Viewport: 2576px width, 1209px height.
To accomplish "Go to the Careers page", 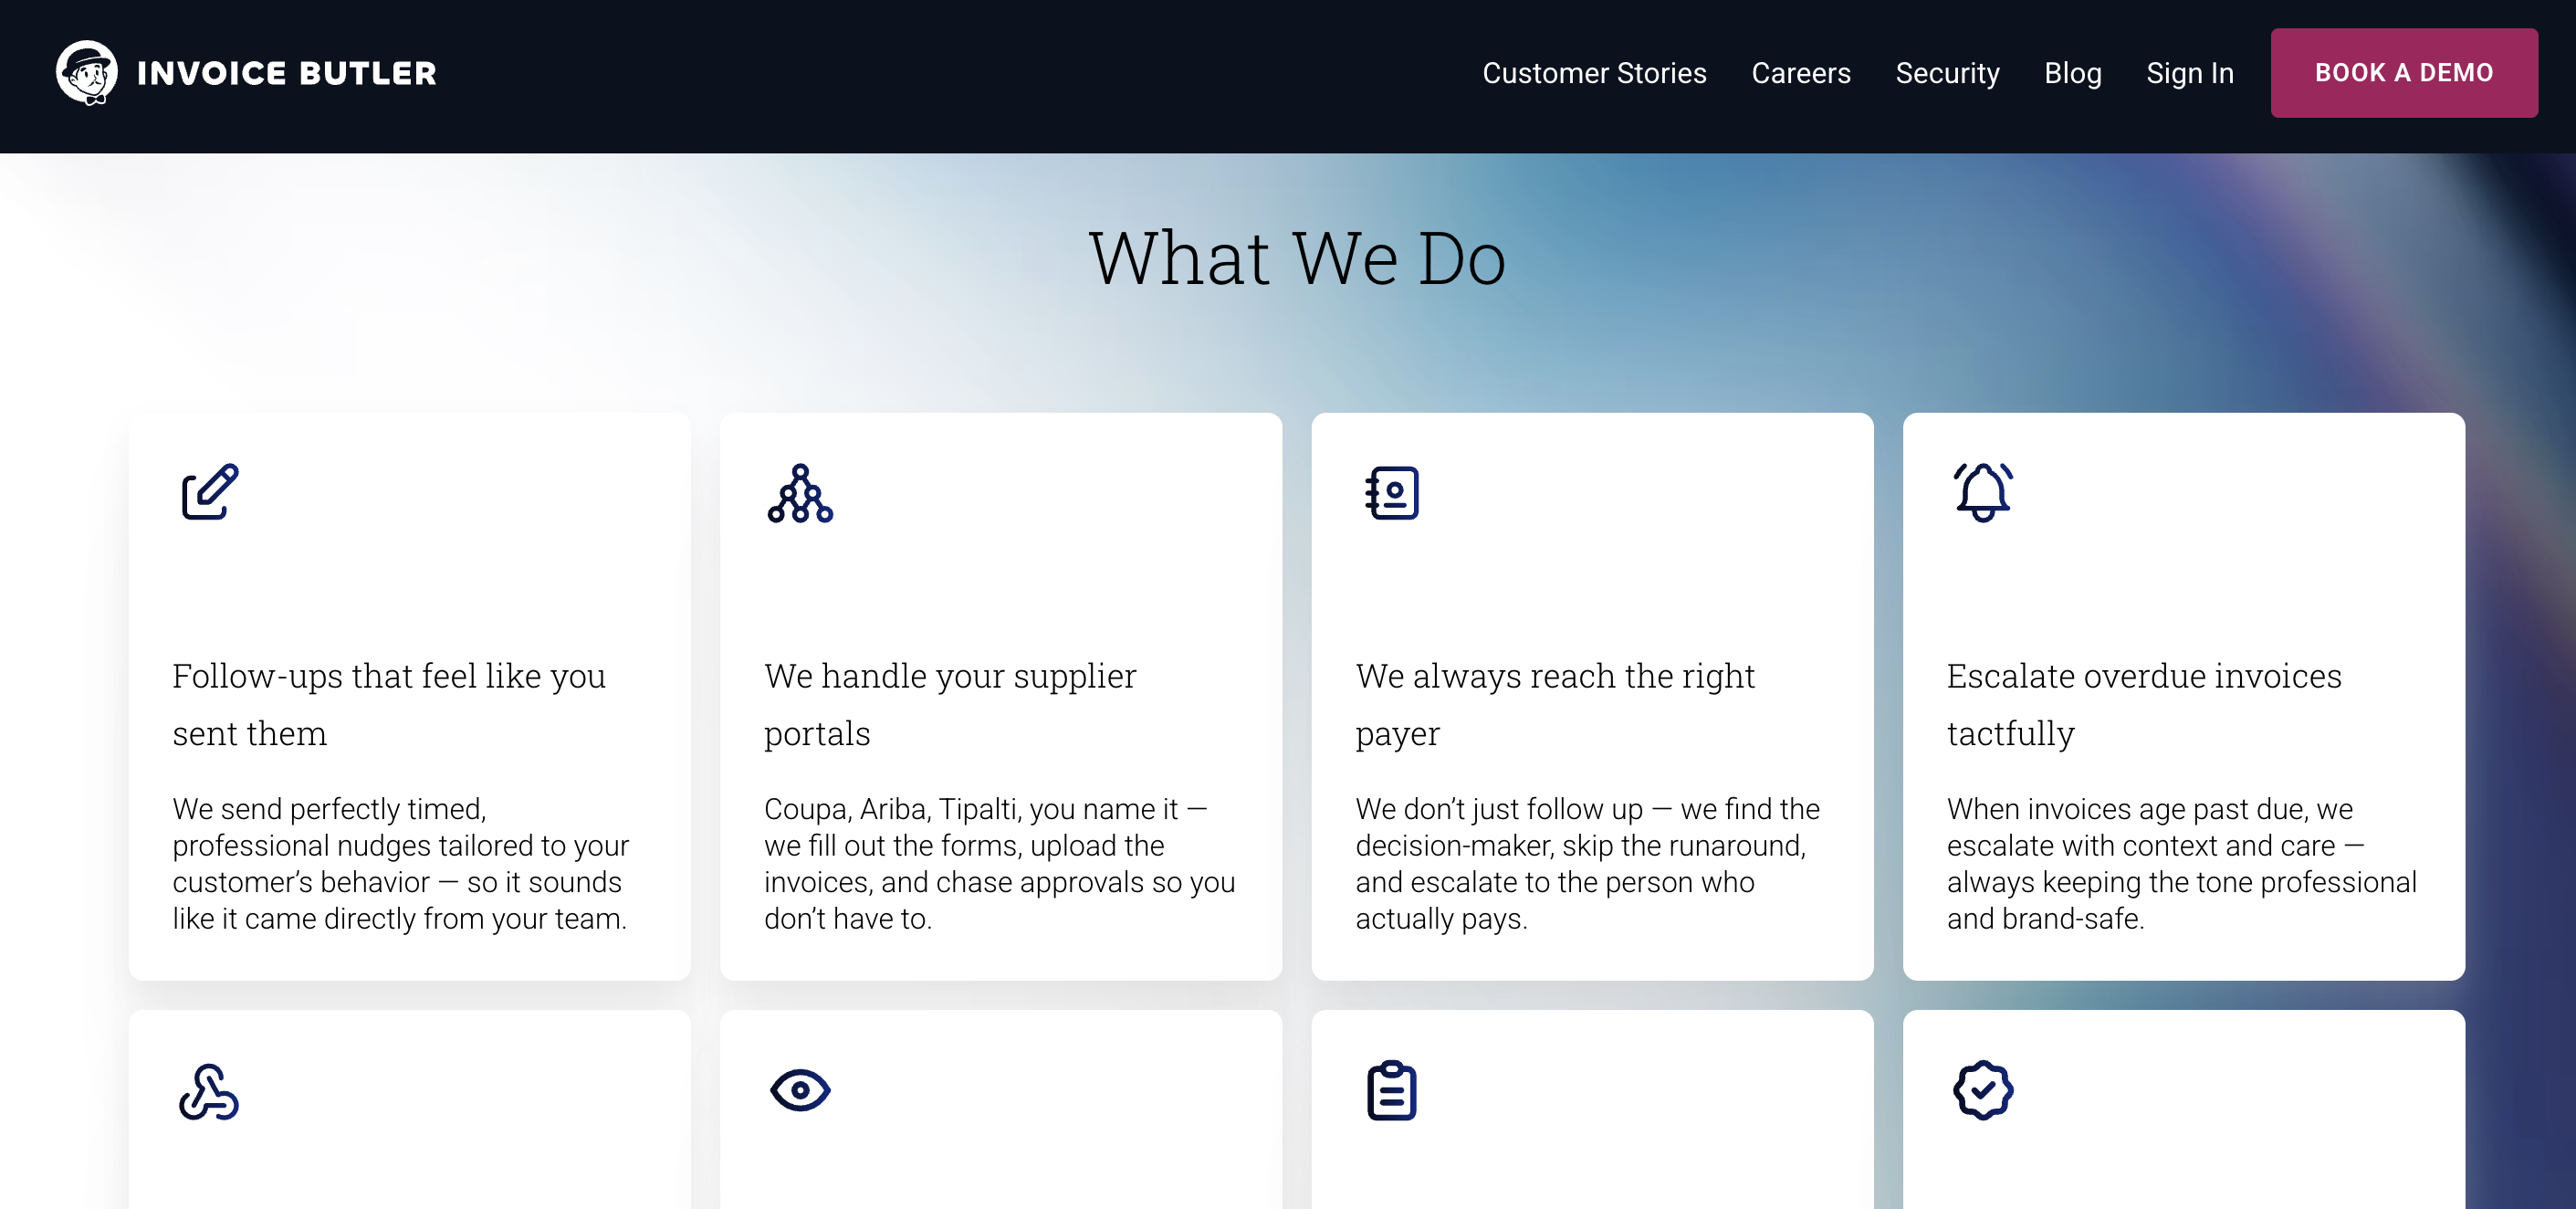I will coord(1801,73).
